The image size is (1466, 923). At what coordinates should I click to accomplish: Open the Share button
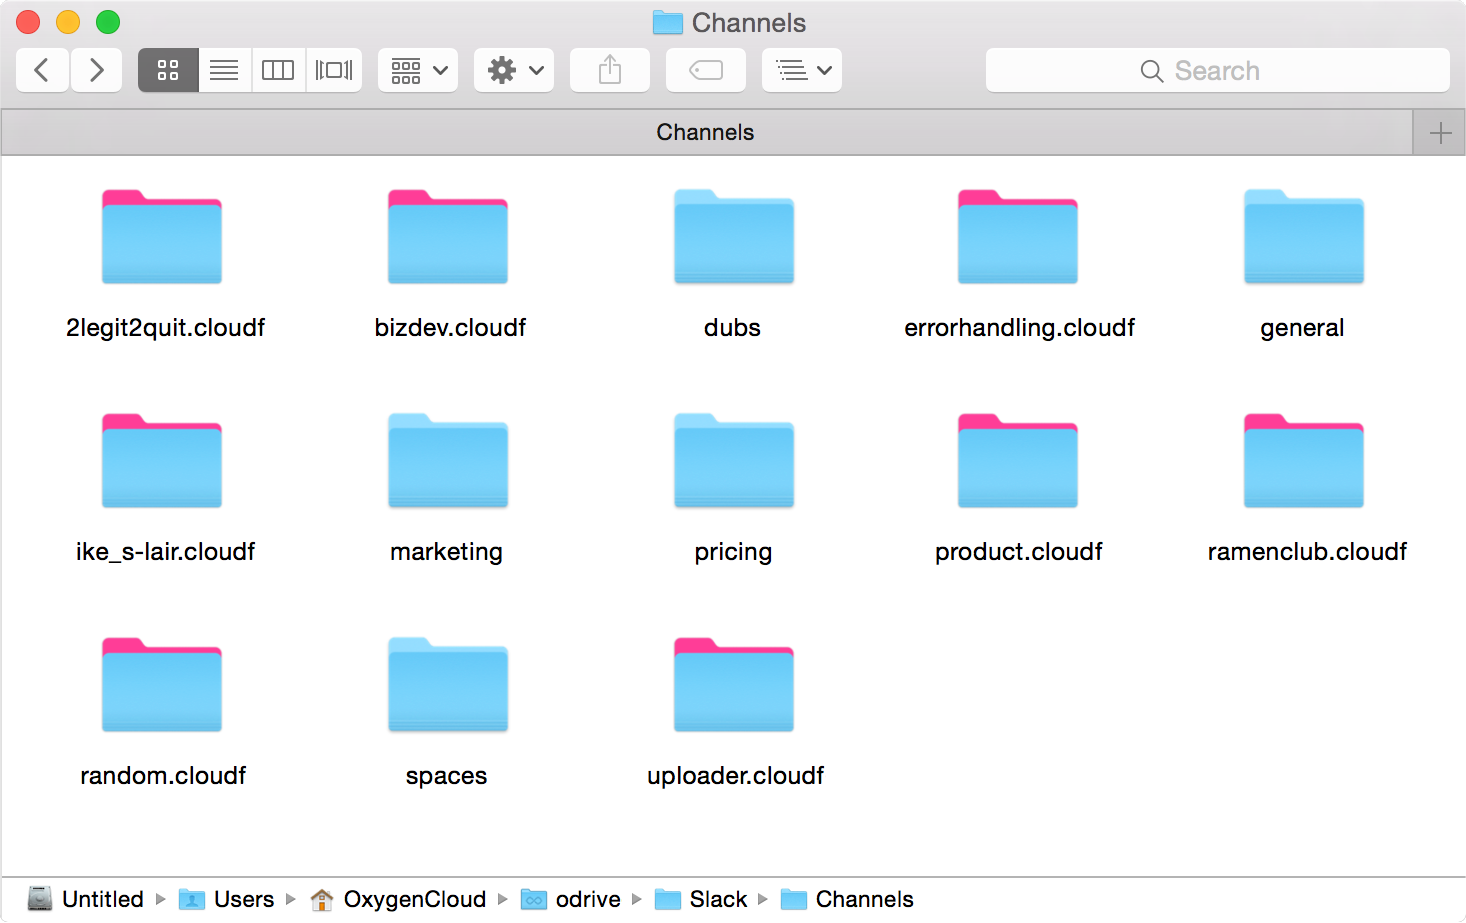pyautogui.click(x=609, y=70)
